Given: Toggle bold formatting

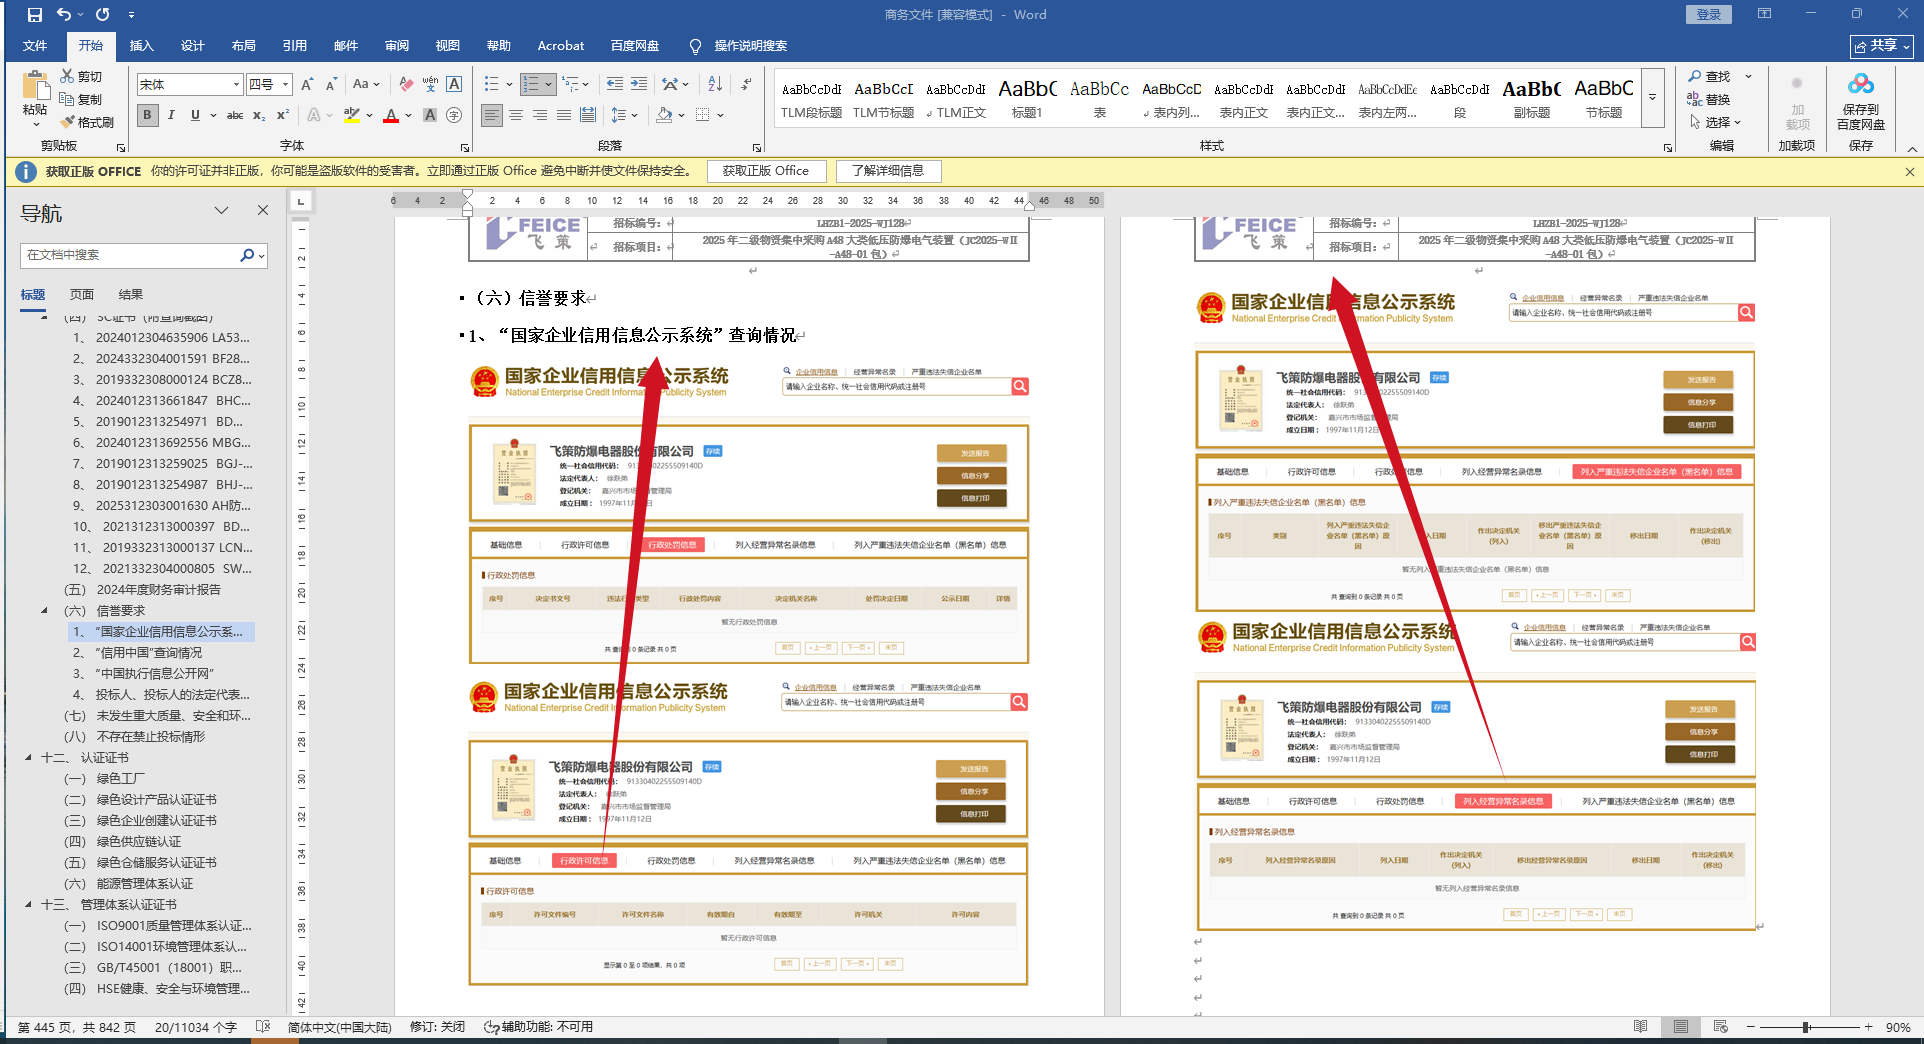Looking at the screenshot, I should (x=148, y=115).
